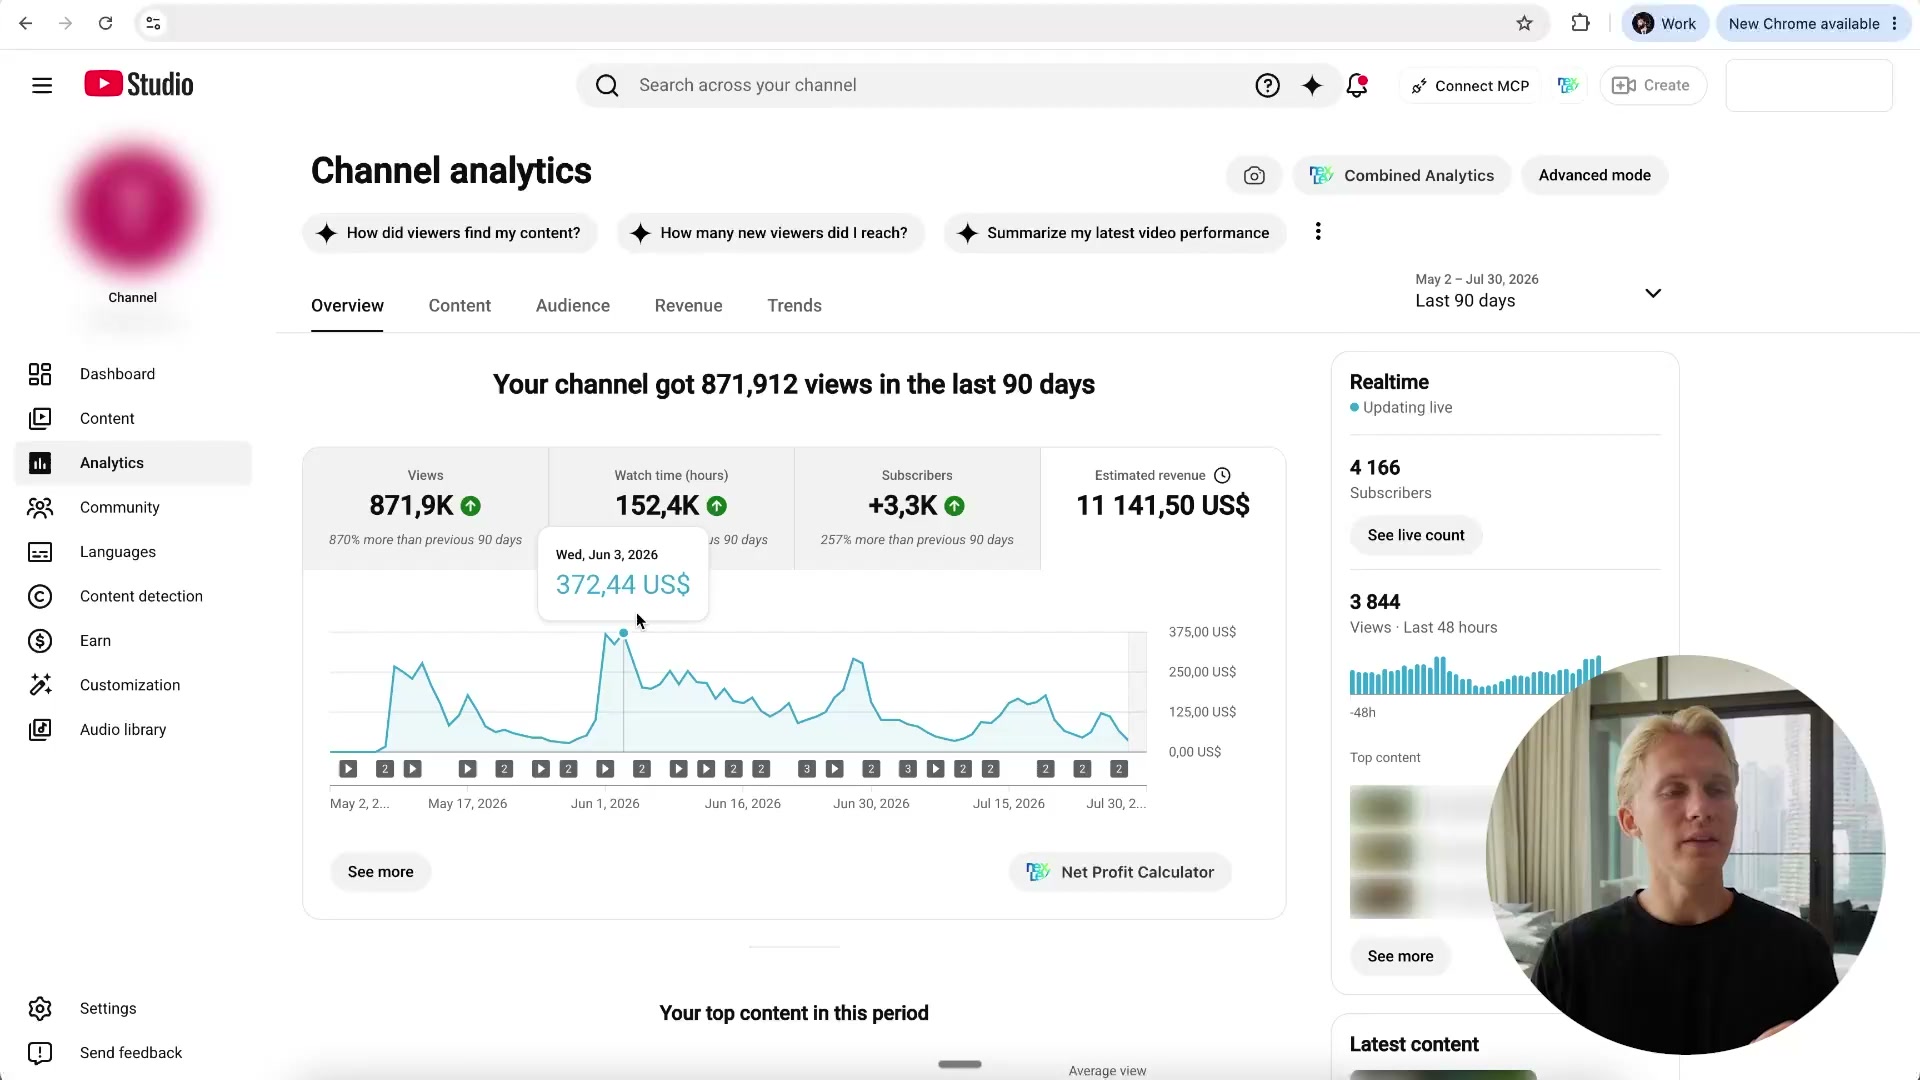Switch to the Trends tab

[795, 306]
